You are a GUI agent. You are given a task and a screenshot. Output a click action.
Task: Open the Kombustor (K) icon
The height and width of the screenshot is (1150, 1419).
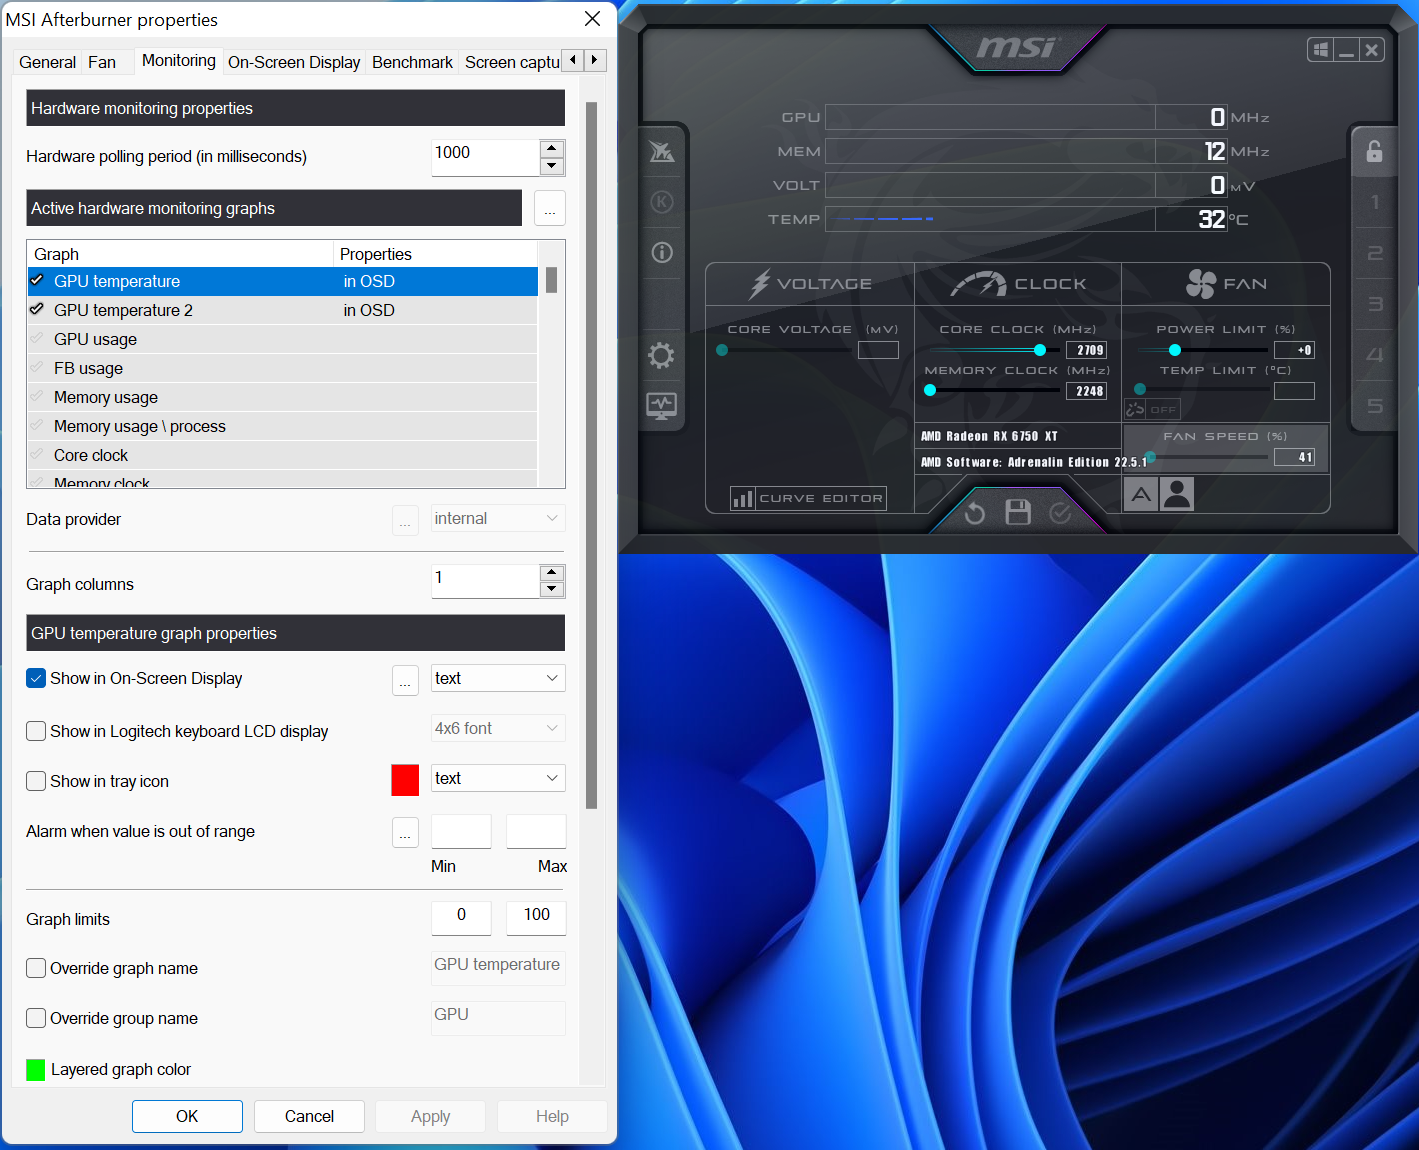click(x=662, y=202)
